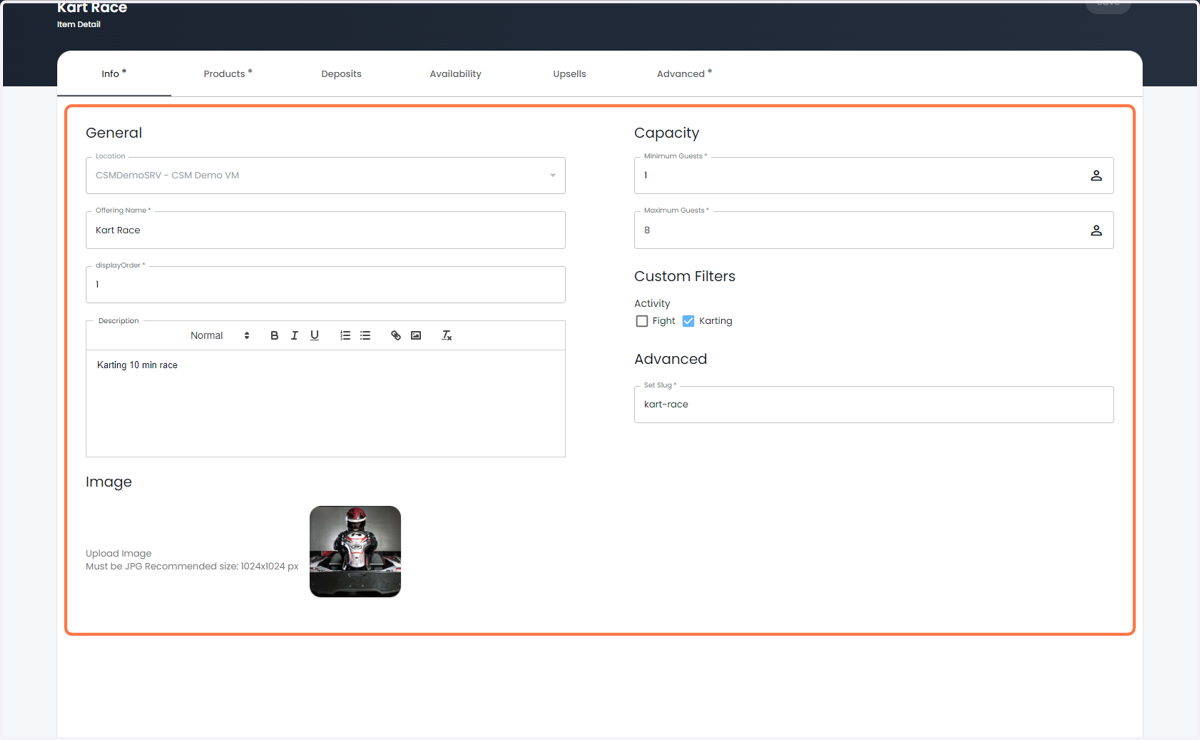
Task: Insert an image in Description editor
Action: (416, 336)
